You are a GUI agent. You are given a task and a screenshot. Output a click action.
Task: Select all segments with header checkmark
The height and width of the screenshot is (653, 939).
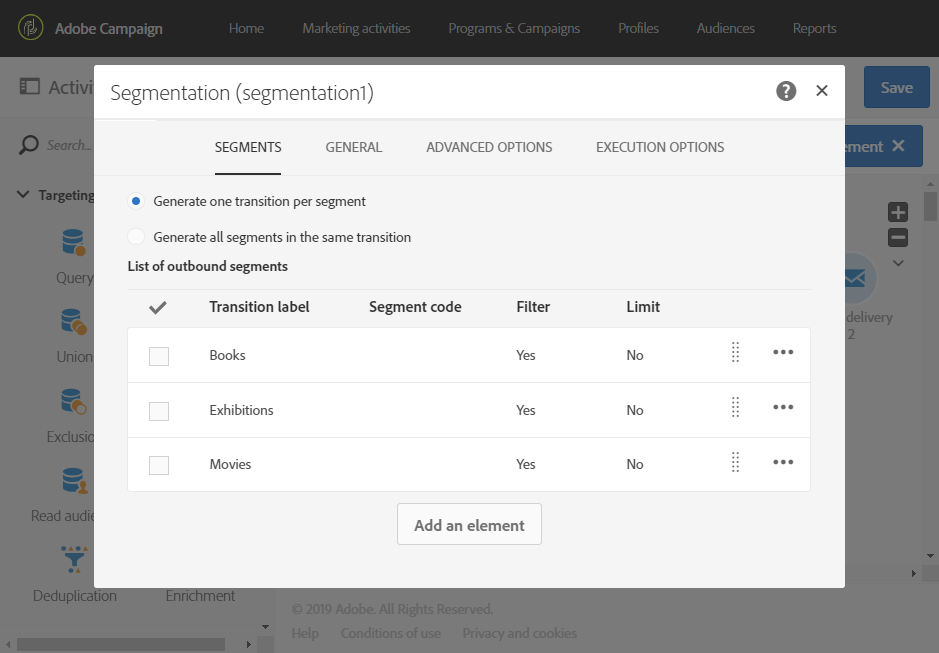click(x=158, y=308)
